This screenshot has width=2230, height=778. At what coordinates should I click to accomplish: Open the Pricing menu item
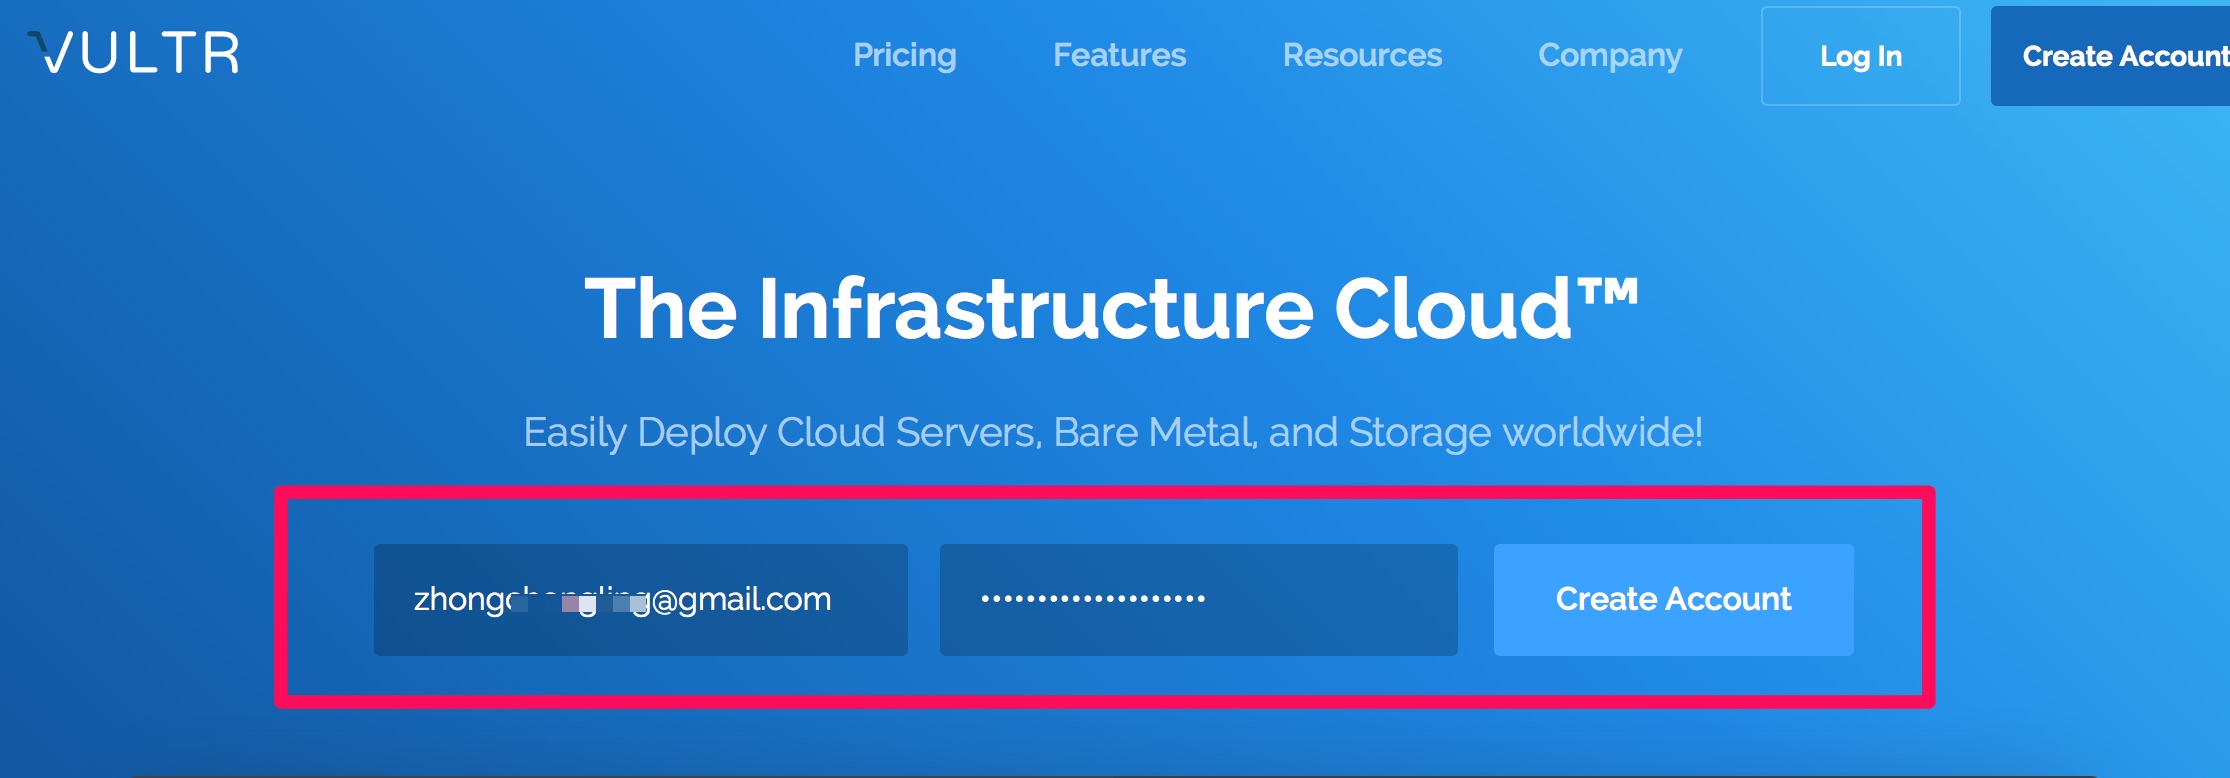[905, 56]
